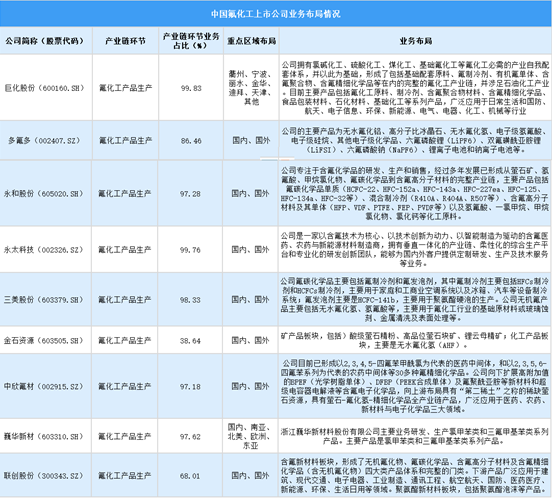Click the percentage value 99.83
This screenshot has width=554, height=502.
pos(191,88)
